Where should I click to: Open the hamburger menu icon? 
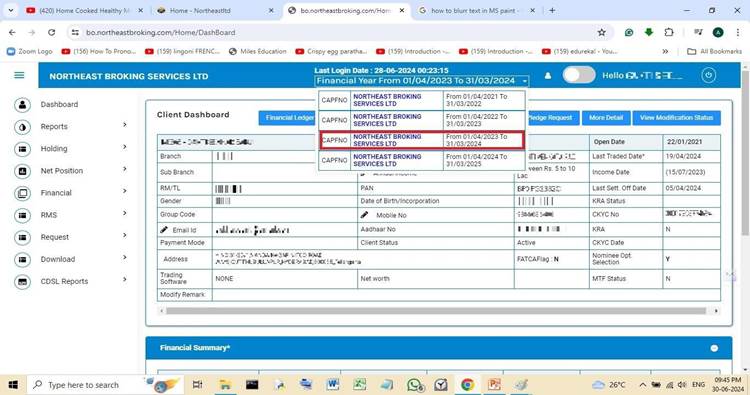pyautogui.click(x=19, y=75)
